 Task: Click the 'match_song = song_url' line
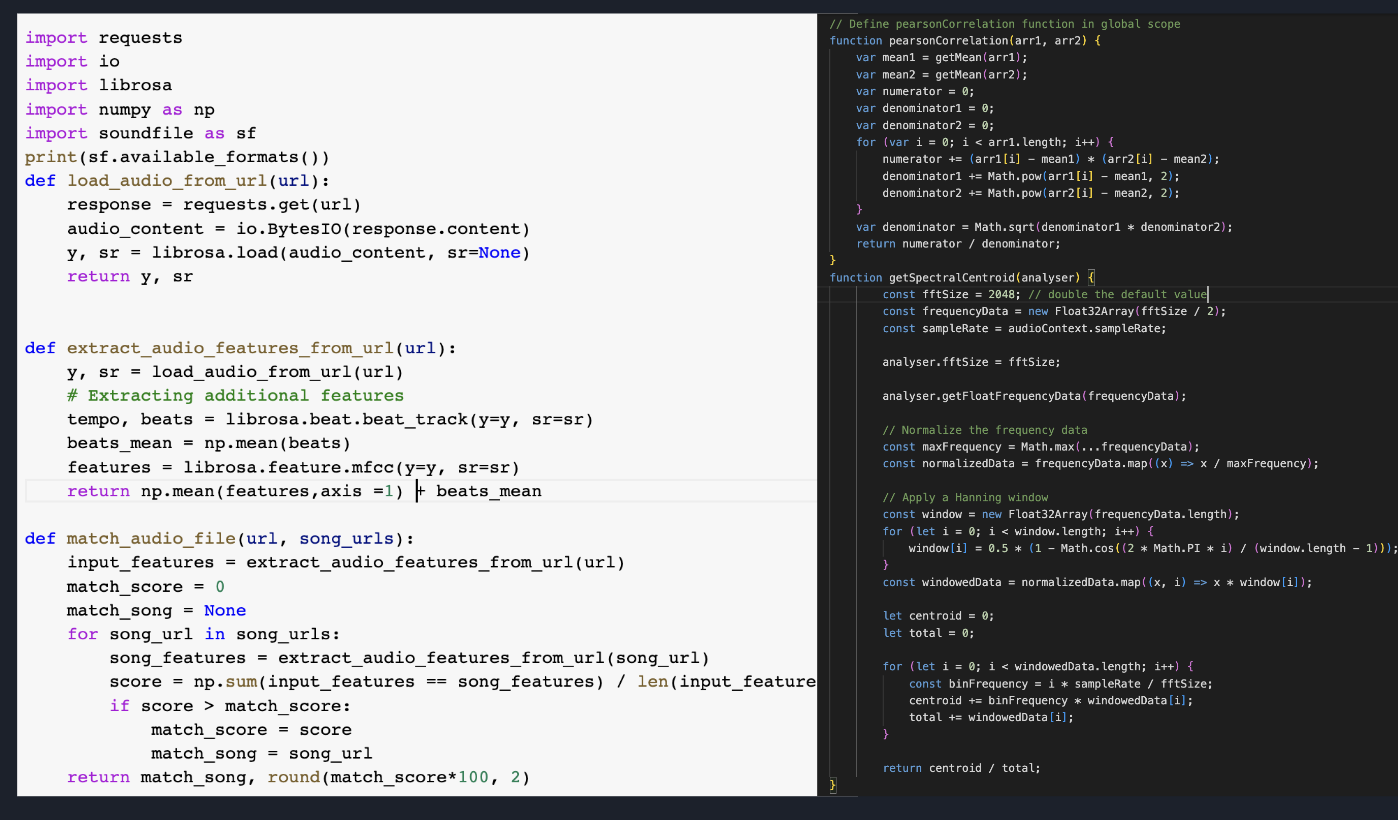pyautogui.click(x=261, y=754)
